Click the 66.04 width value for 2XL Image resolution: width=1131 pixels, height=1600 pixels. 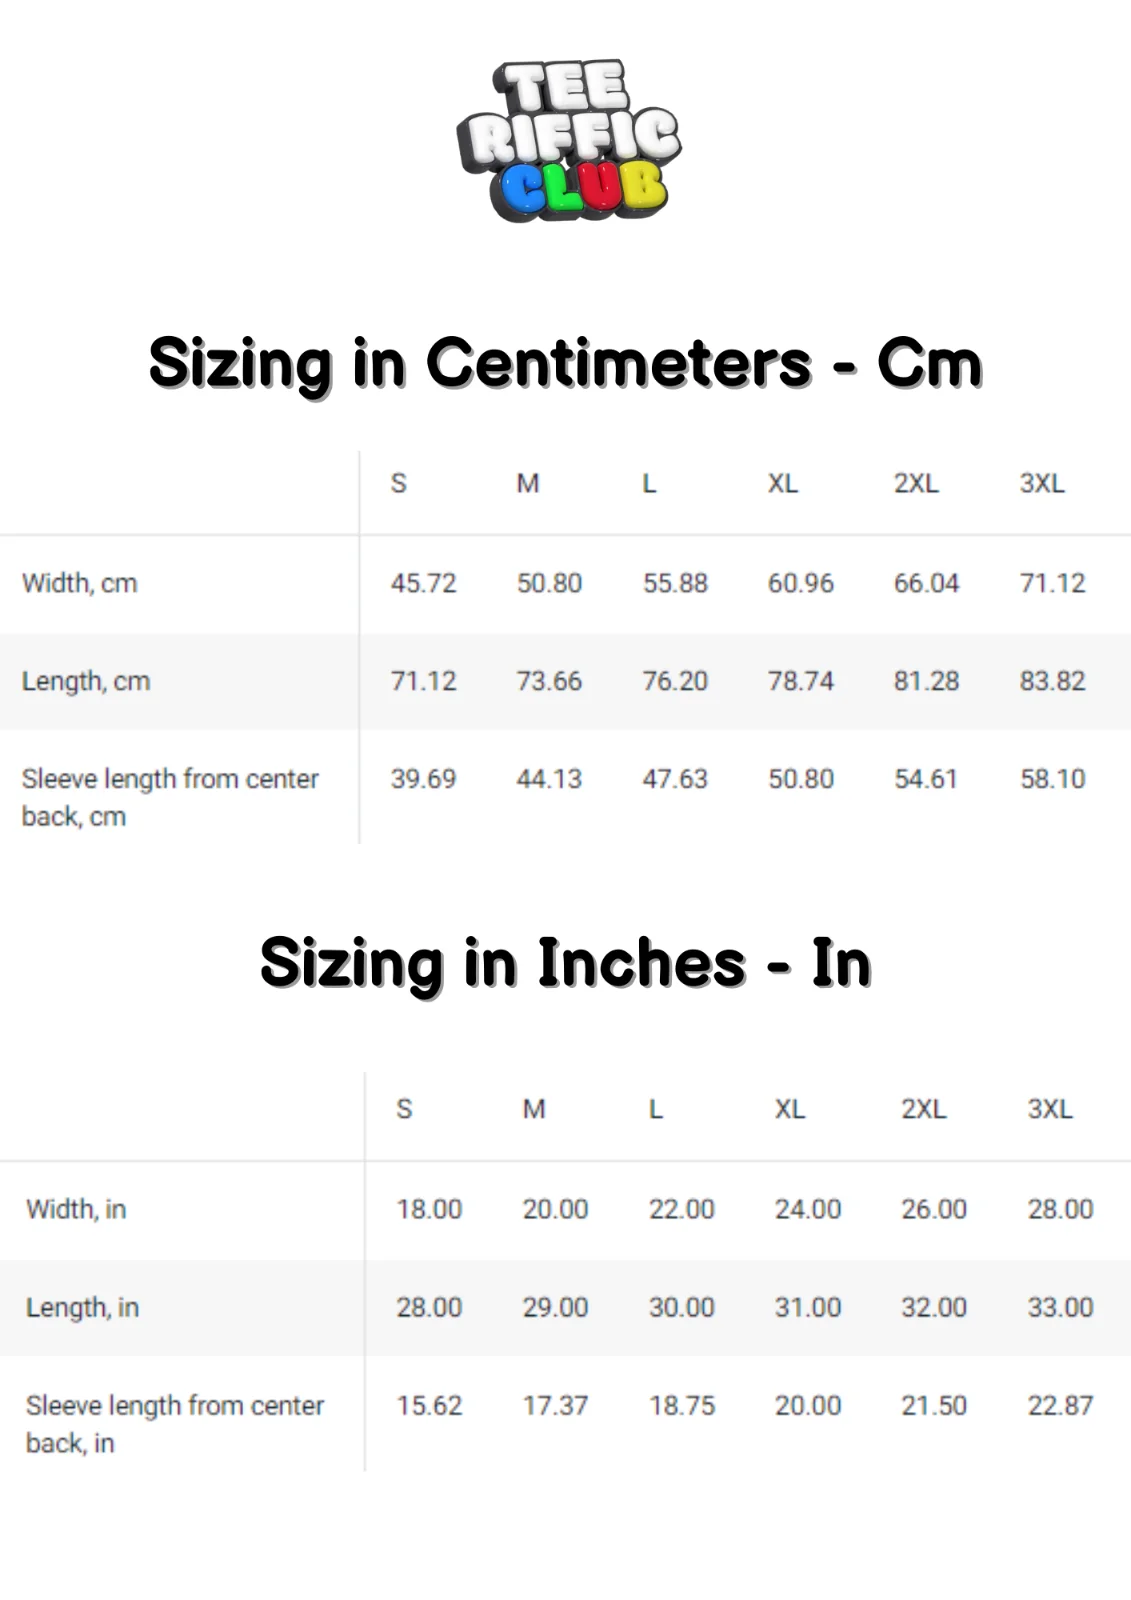pyautogui.click(x=927, y=583)
